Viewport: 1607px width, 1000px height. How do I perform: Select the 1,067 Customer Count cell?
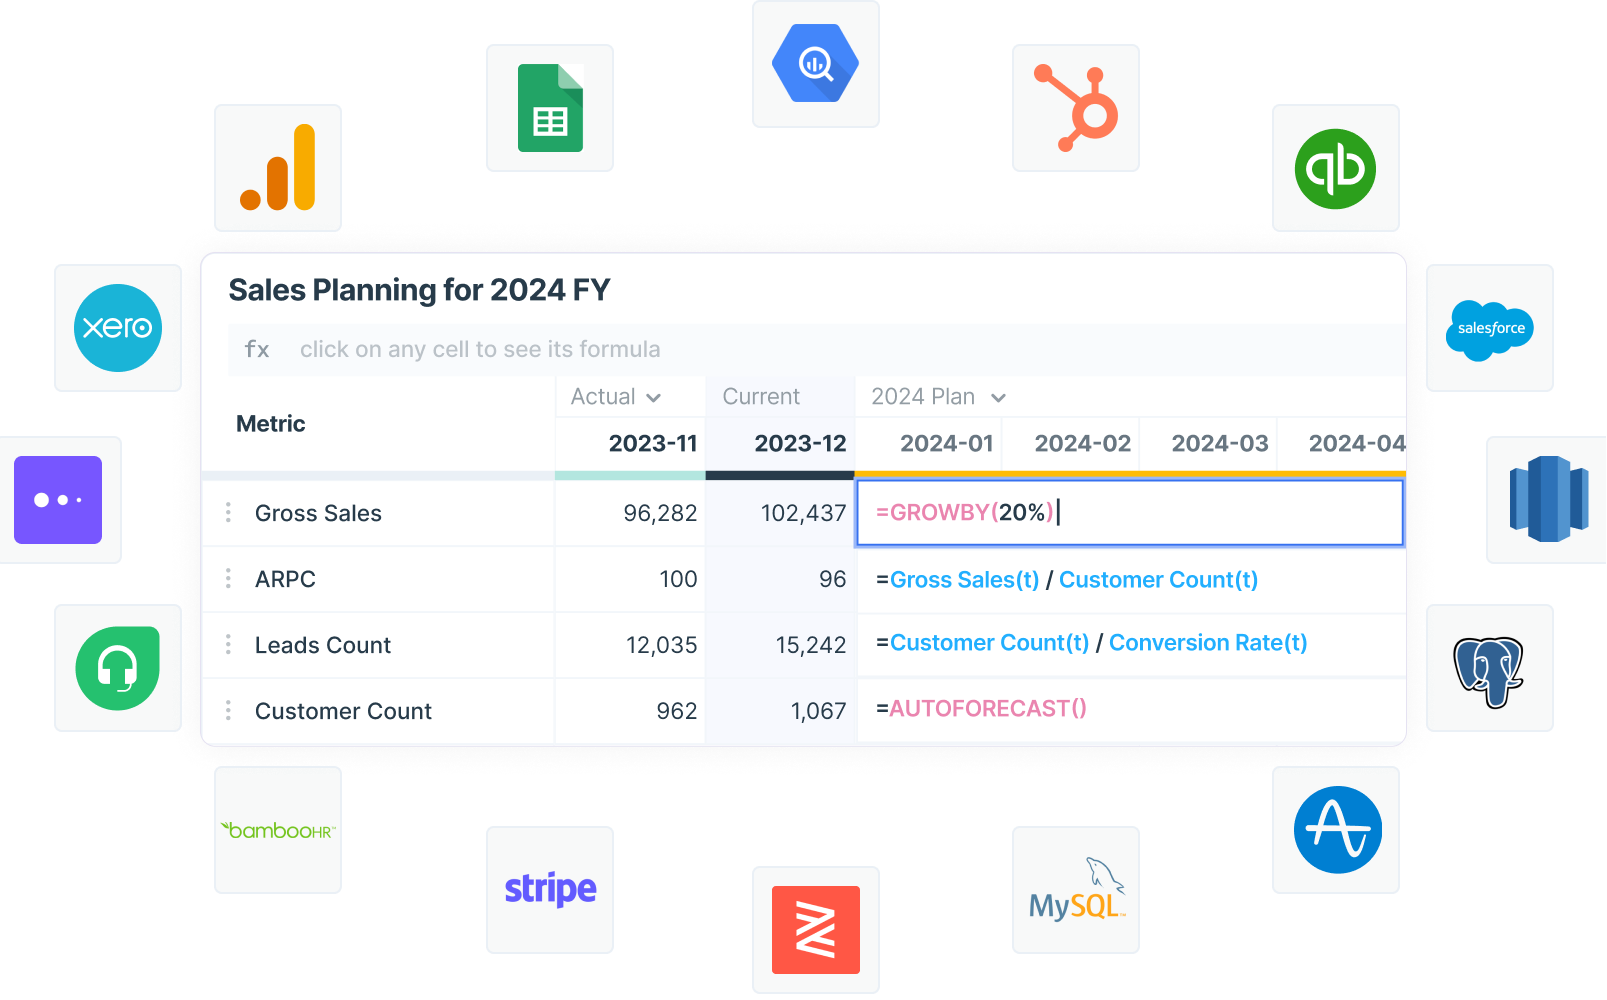click(780, 711)
